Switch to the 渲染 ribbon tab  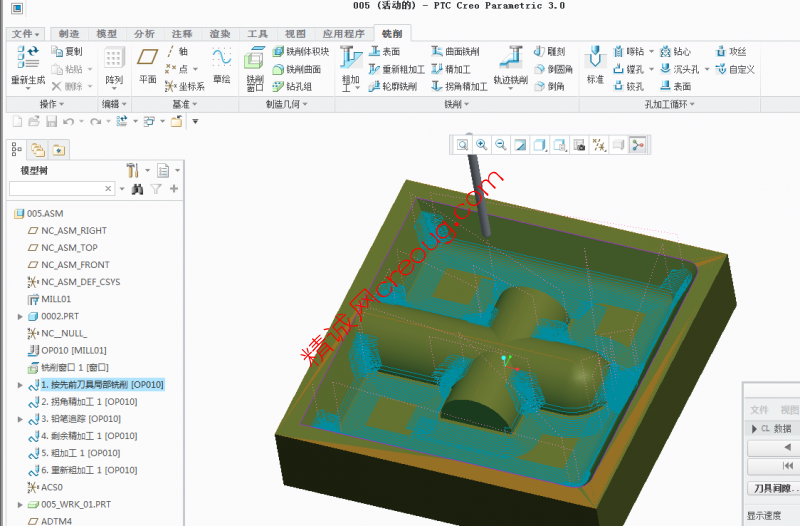coord(220,34)
